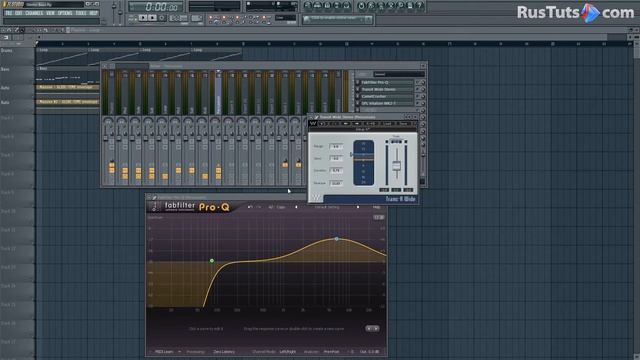The height and width of the screenshot is (360, 640).
Task: Change the Left/Right channel mode
Action: [288, 351]
